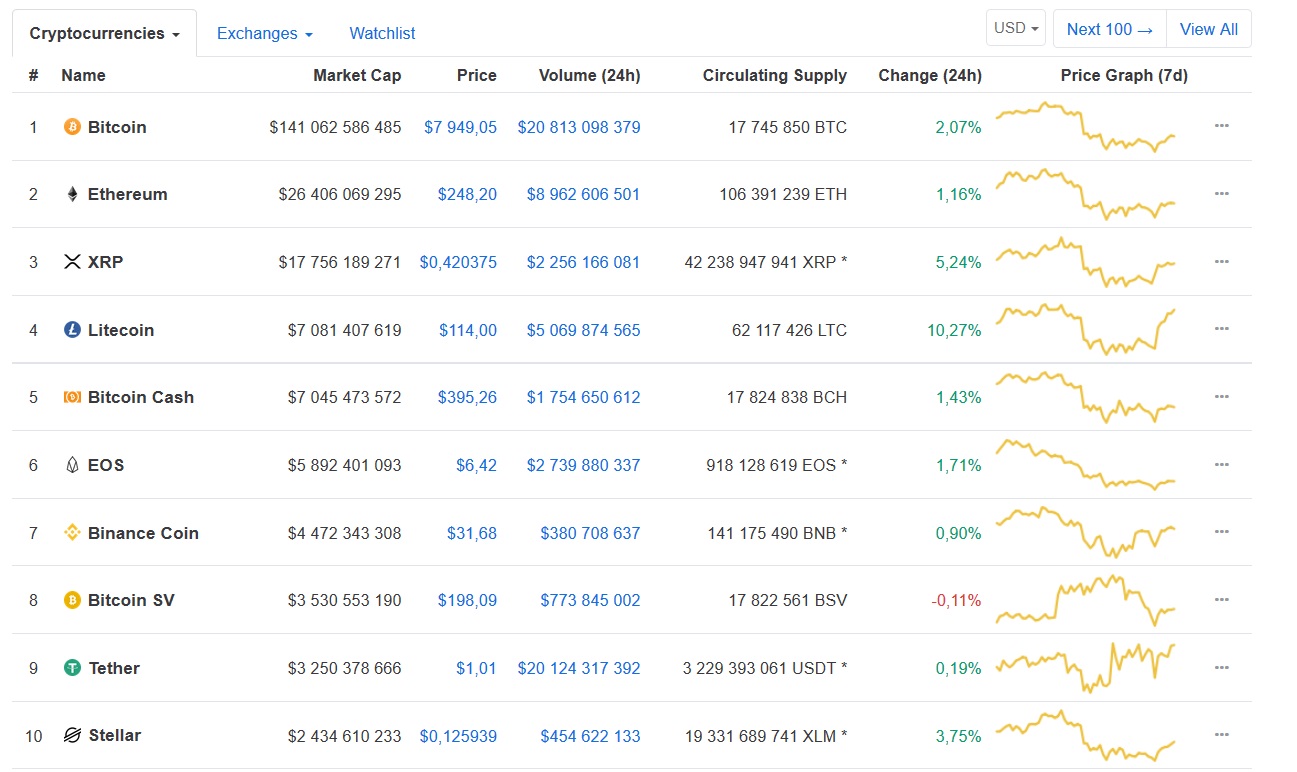Image resolution: width=1297 pixels, height=772 pixels.
Task: Open the ellipsis menu for Bitcoin Cash row
Action: coord(1221,396)
